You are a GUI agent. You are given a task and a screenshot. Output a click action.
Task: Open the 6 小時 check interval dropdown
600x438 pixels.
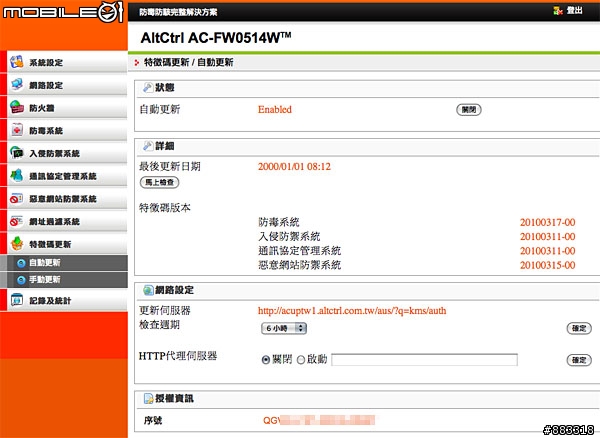[x=284, y=328]
